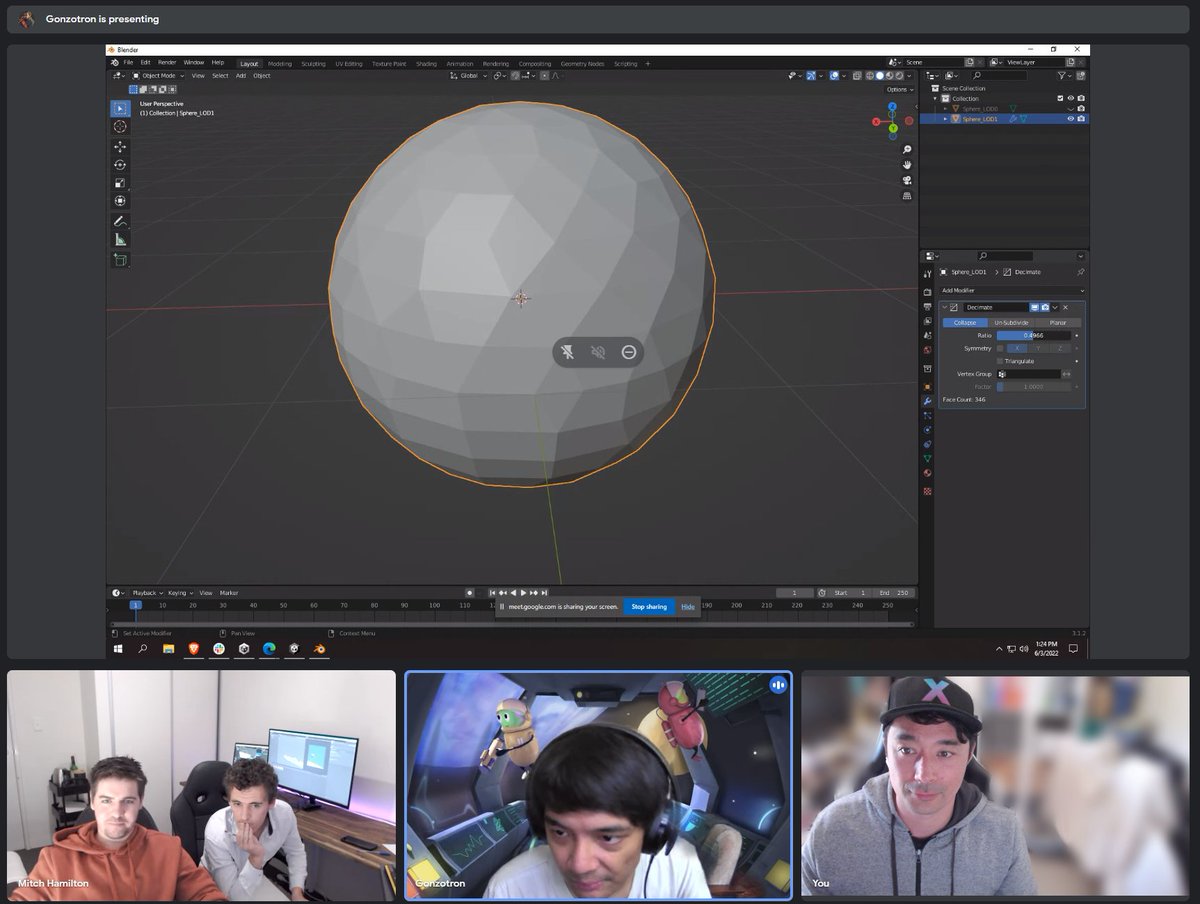Select the Add Cube tool in Blender toolbar
1200x904 pixels.
coord(120,259)
